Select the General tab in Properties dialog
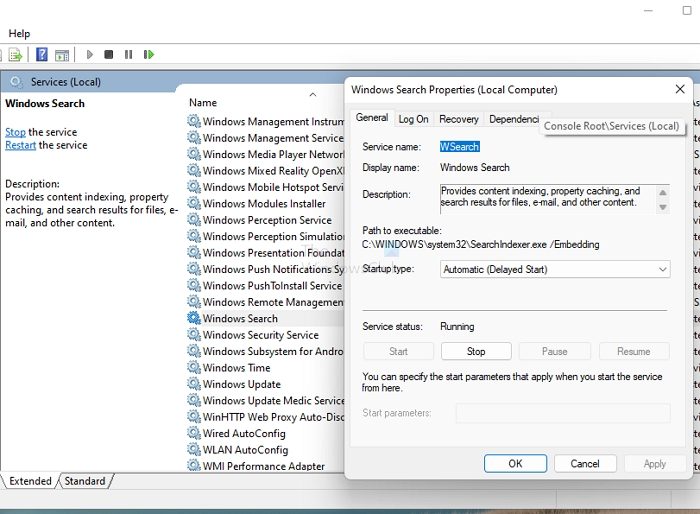The width and height of the screenshot is (700, 514). [x=371, y=118]
